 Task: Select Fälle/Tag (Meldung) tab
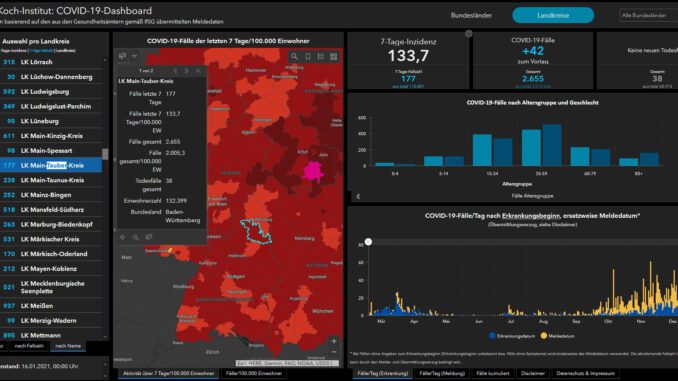tap(442, 373)
